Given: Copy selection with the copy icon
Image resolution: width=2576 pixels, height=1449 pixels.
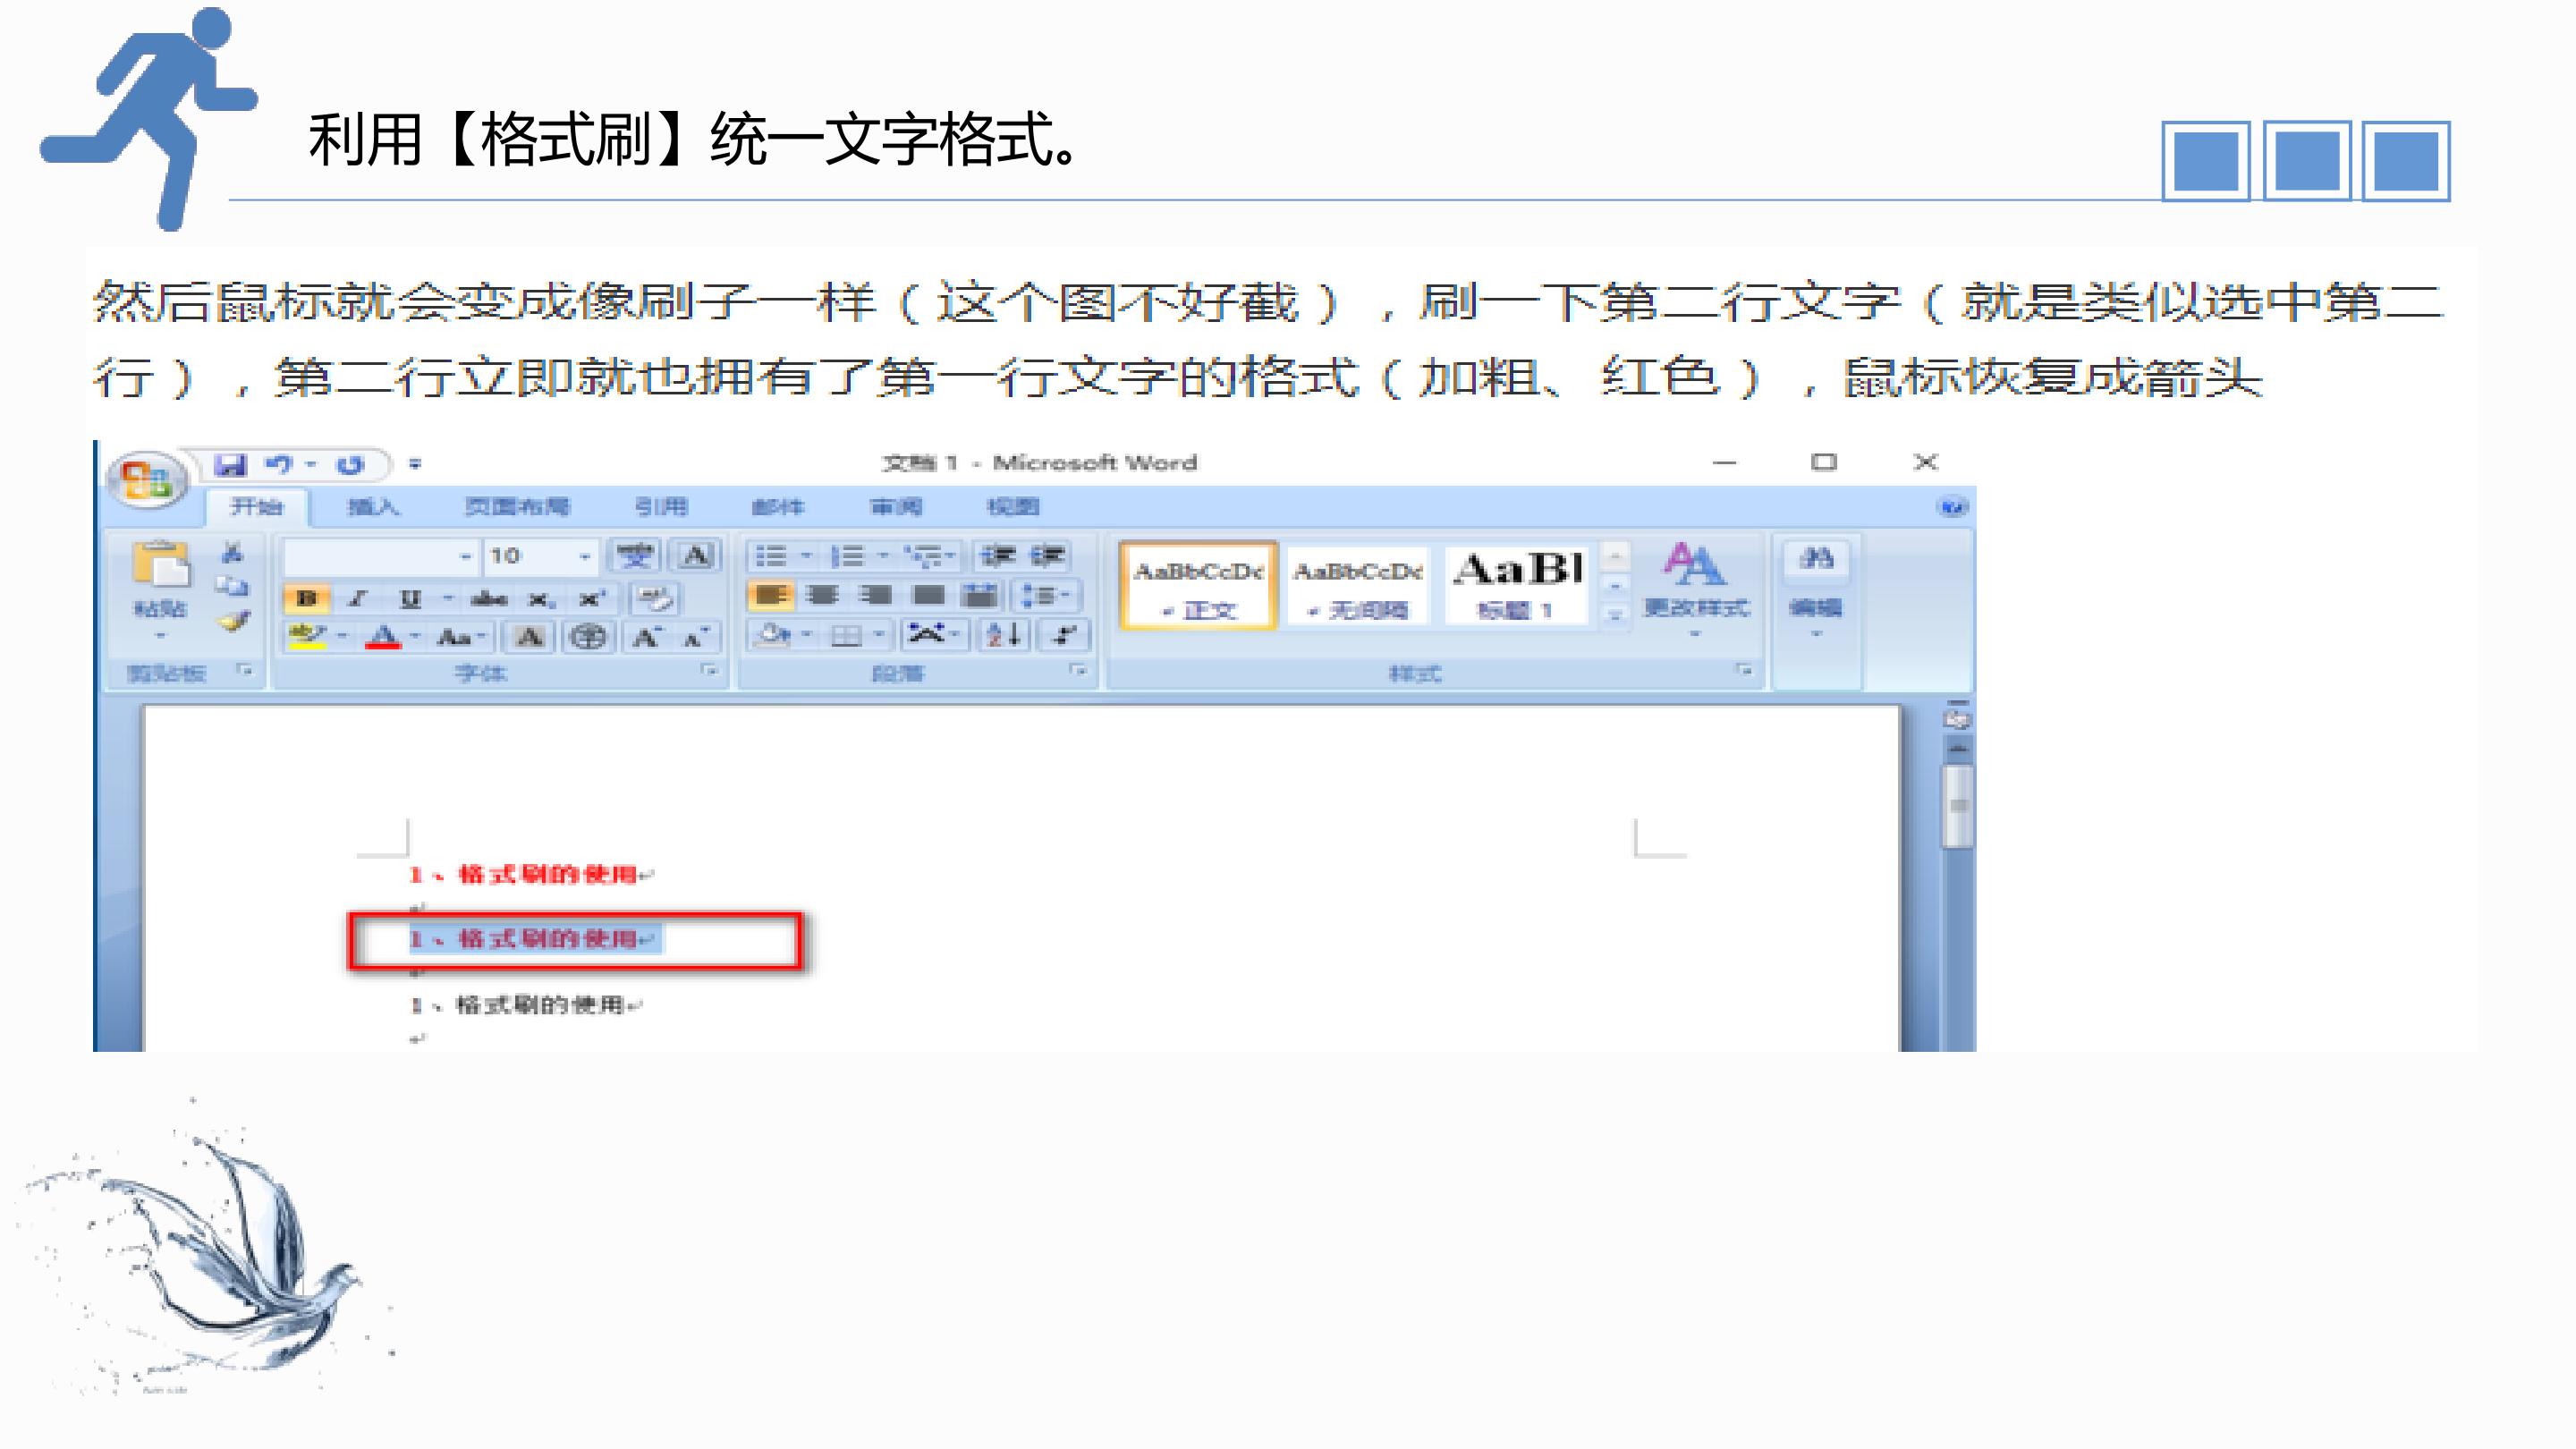Looking at the screenshot, I should click(232, 586).
